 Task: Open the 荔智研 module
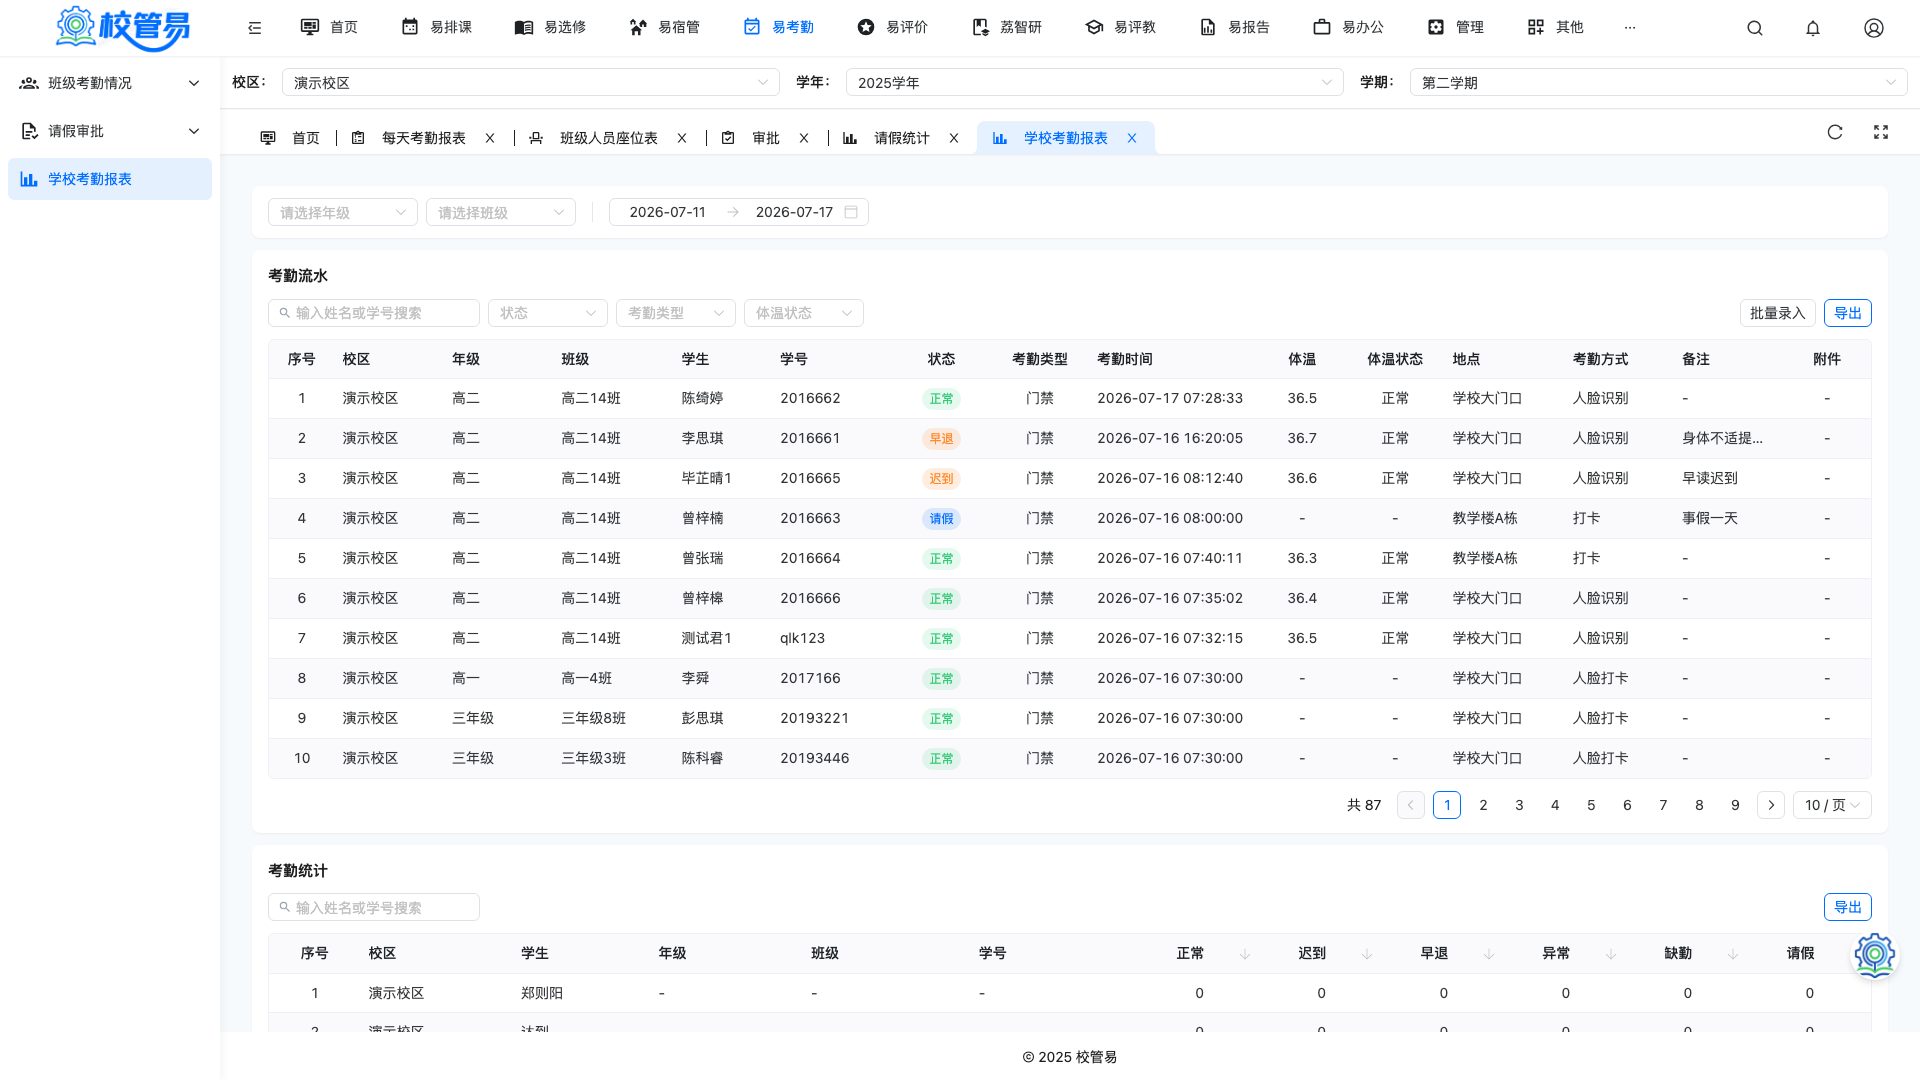tap(1006, 28)
